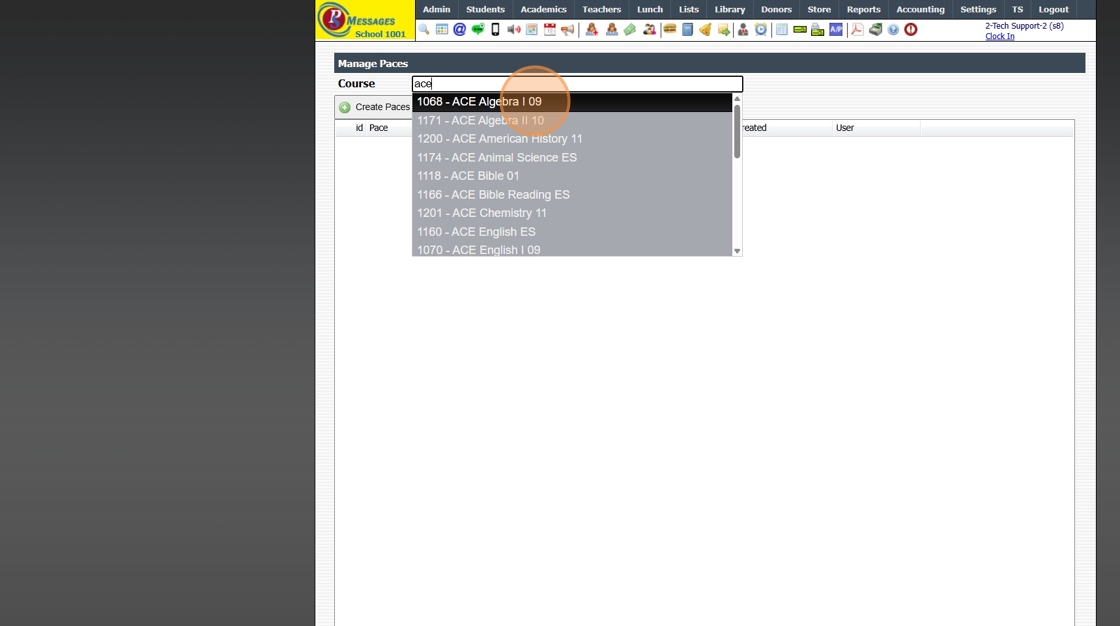Click the green ticket icon
The height and width of the screenshot is (626, 1120).
click(629, 29)
